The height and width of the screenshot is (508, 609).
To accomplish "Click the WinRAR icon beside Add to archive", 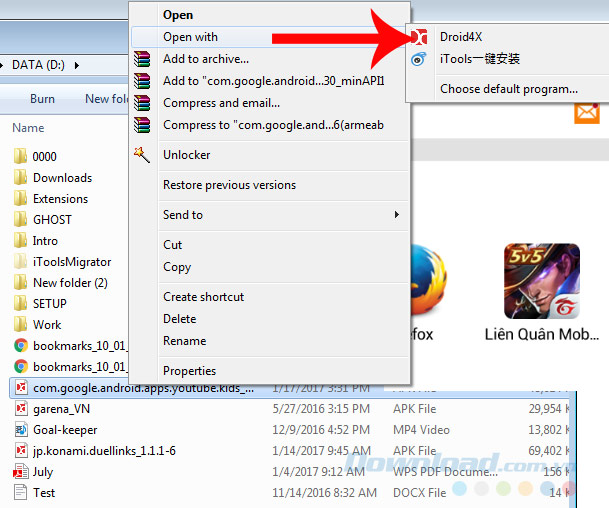I will (x=142, y=59).
